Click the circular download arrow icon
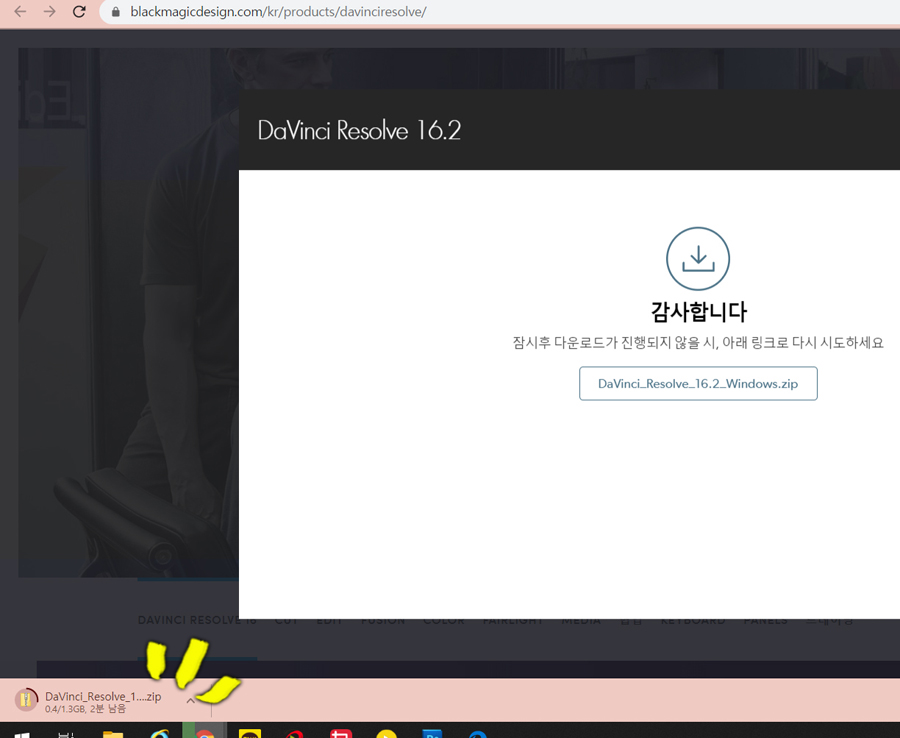This screenshot has height=738, width=900. [x=697, y=259]
